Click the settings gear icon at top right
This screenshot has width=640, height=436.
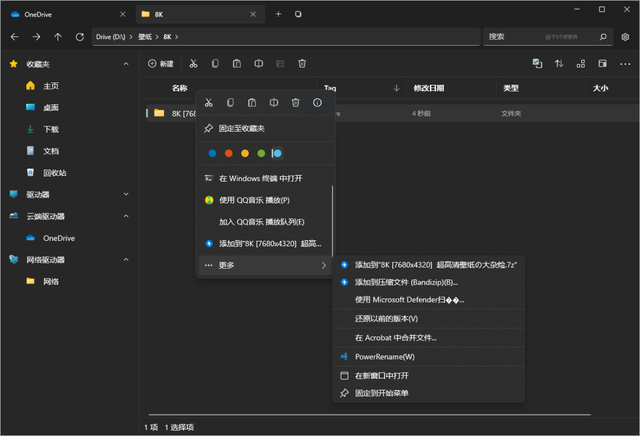pos(625,37)
